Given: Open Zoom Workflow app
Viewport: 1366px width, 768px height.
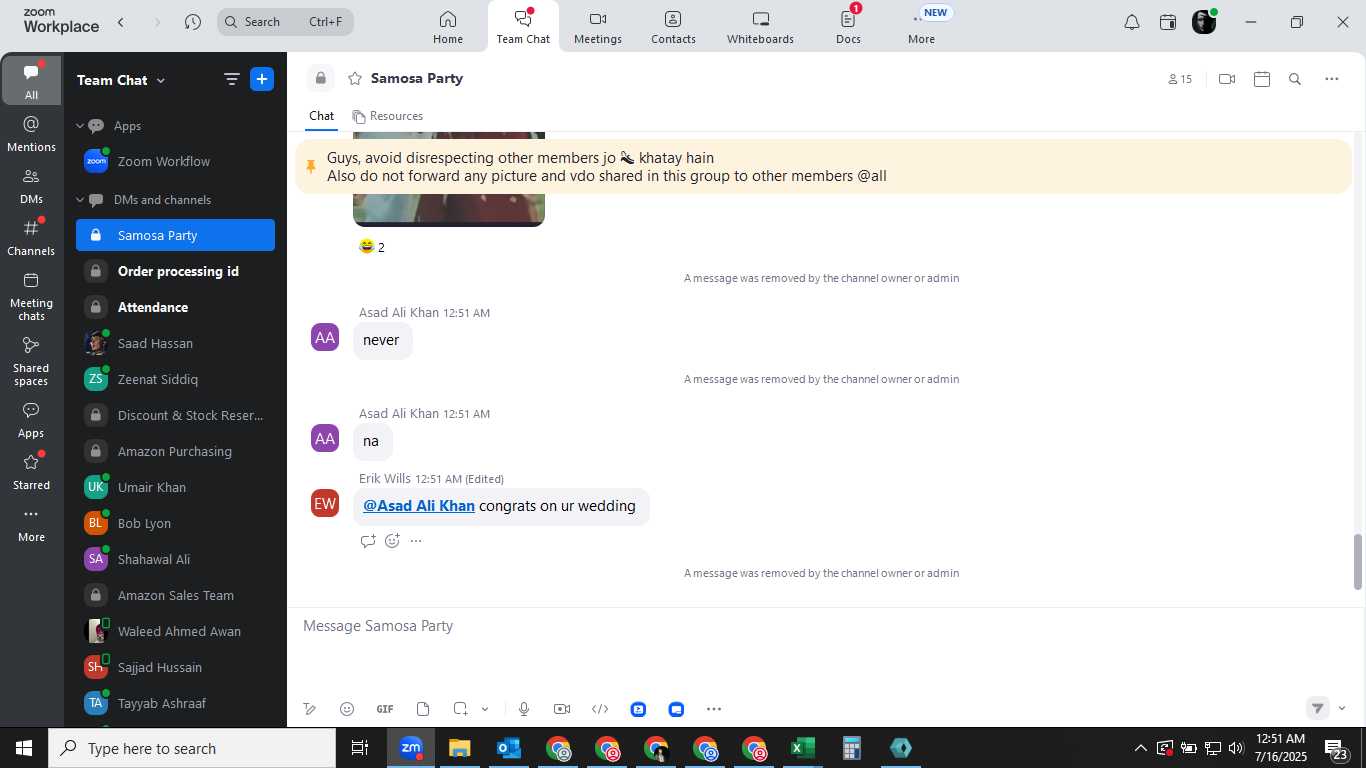Looking at the screenshot, I should click(x=175, y=162).
